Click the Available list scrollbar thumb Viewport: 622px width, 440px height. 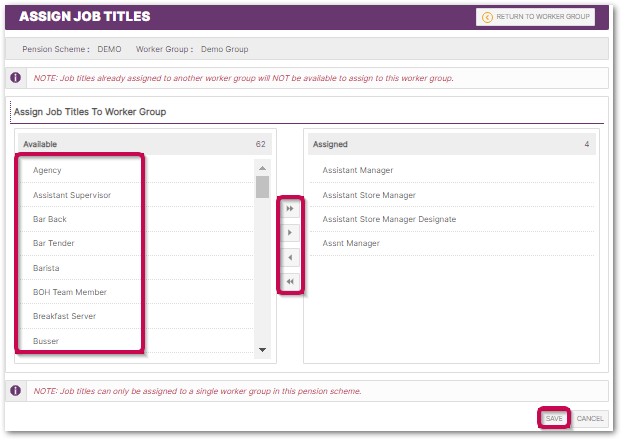(x=262, y=187)
